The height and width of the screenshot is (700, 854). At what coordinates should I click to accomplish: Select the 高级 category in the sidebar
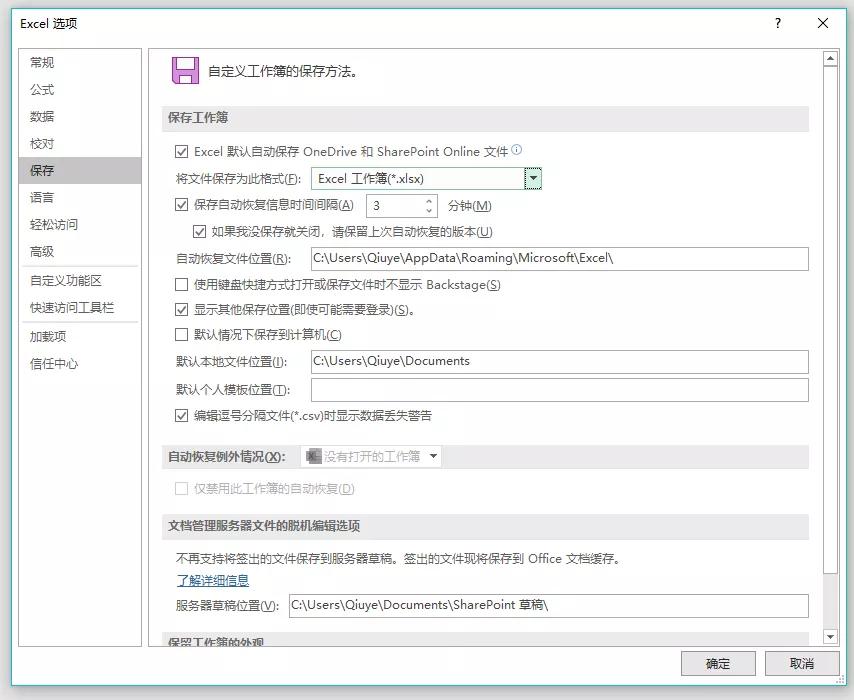(40, 251)
